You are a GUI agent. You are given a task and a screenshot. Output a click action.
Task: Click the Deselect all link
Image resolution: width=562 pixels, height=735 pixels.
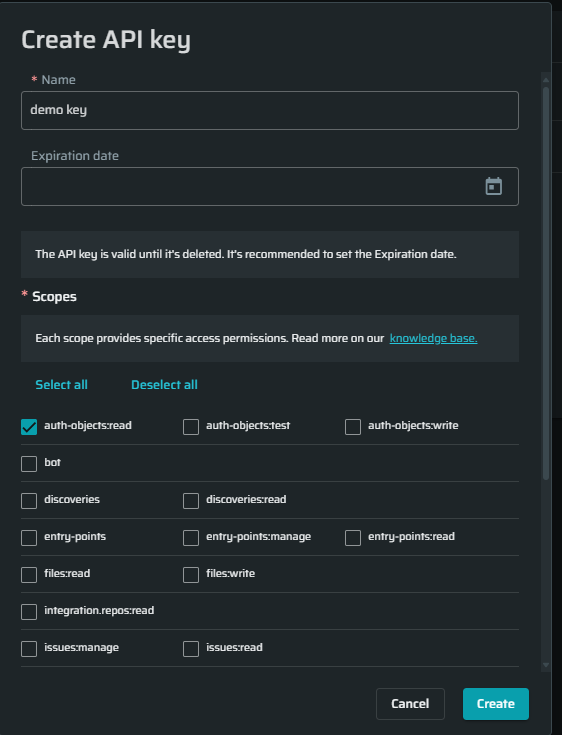[165, 385]
